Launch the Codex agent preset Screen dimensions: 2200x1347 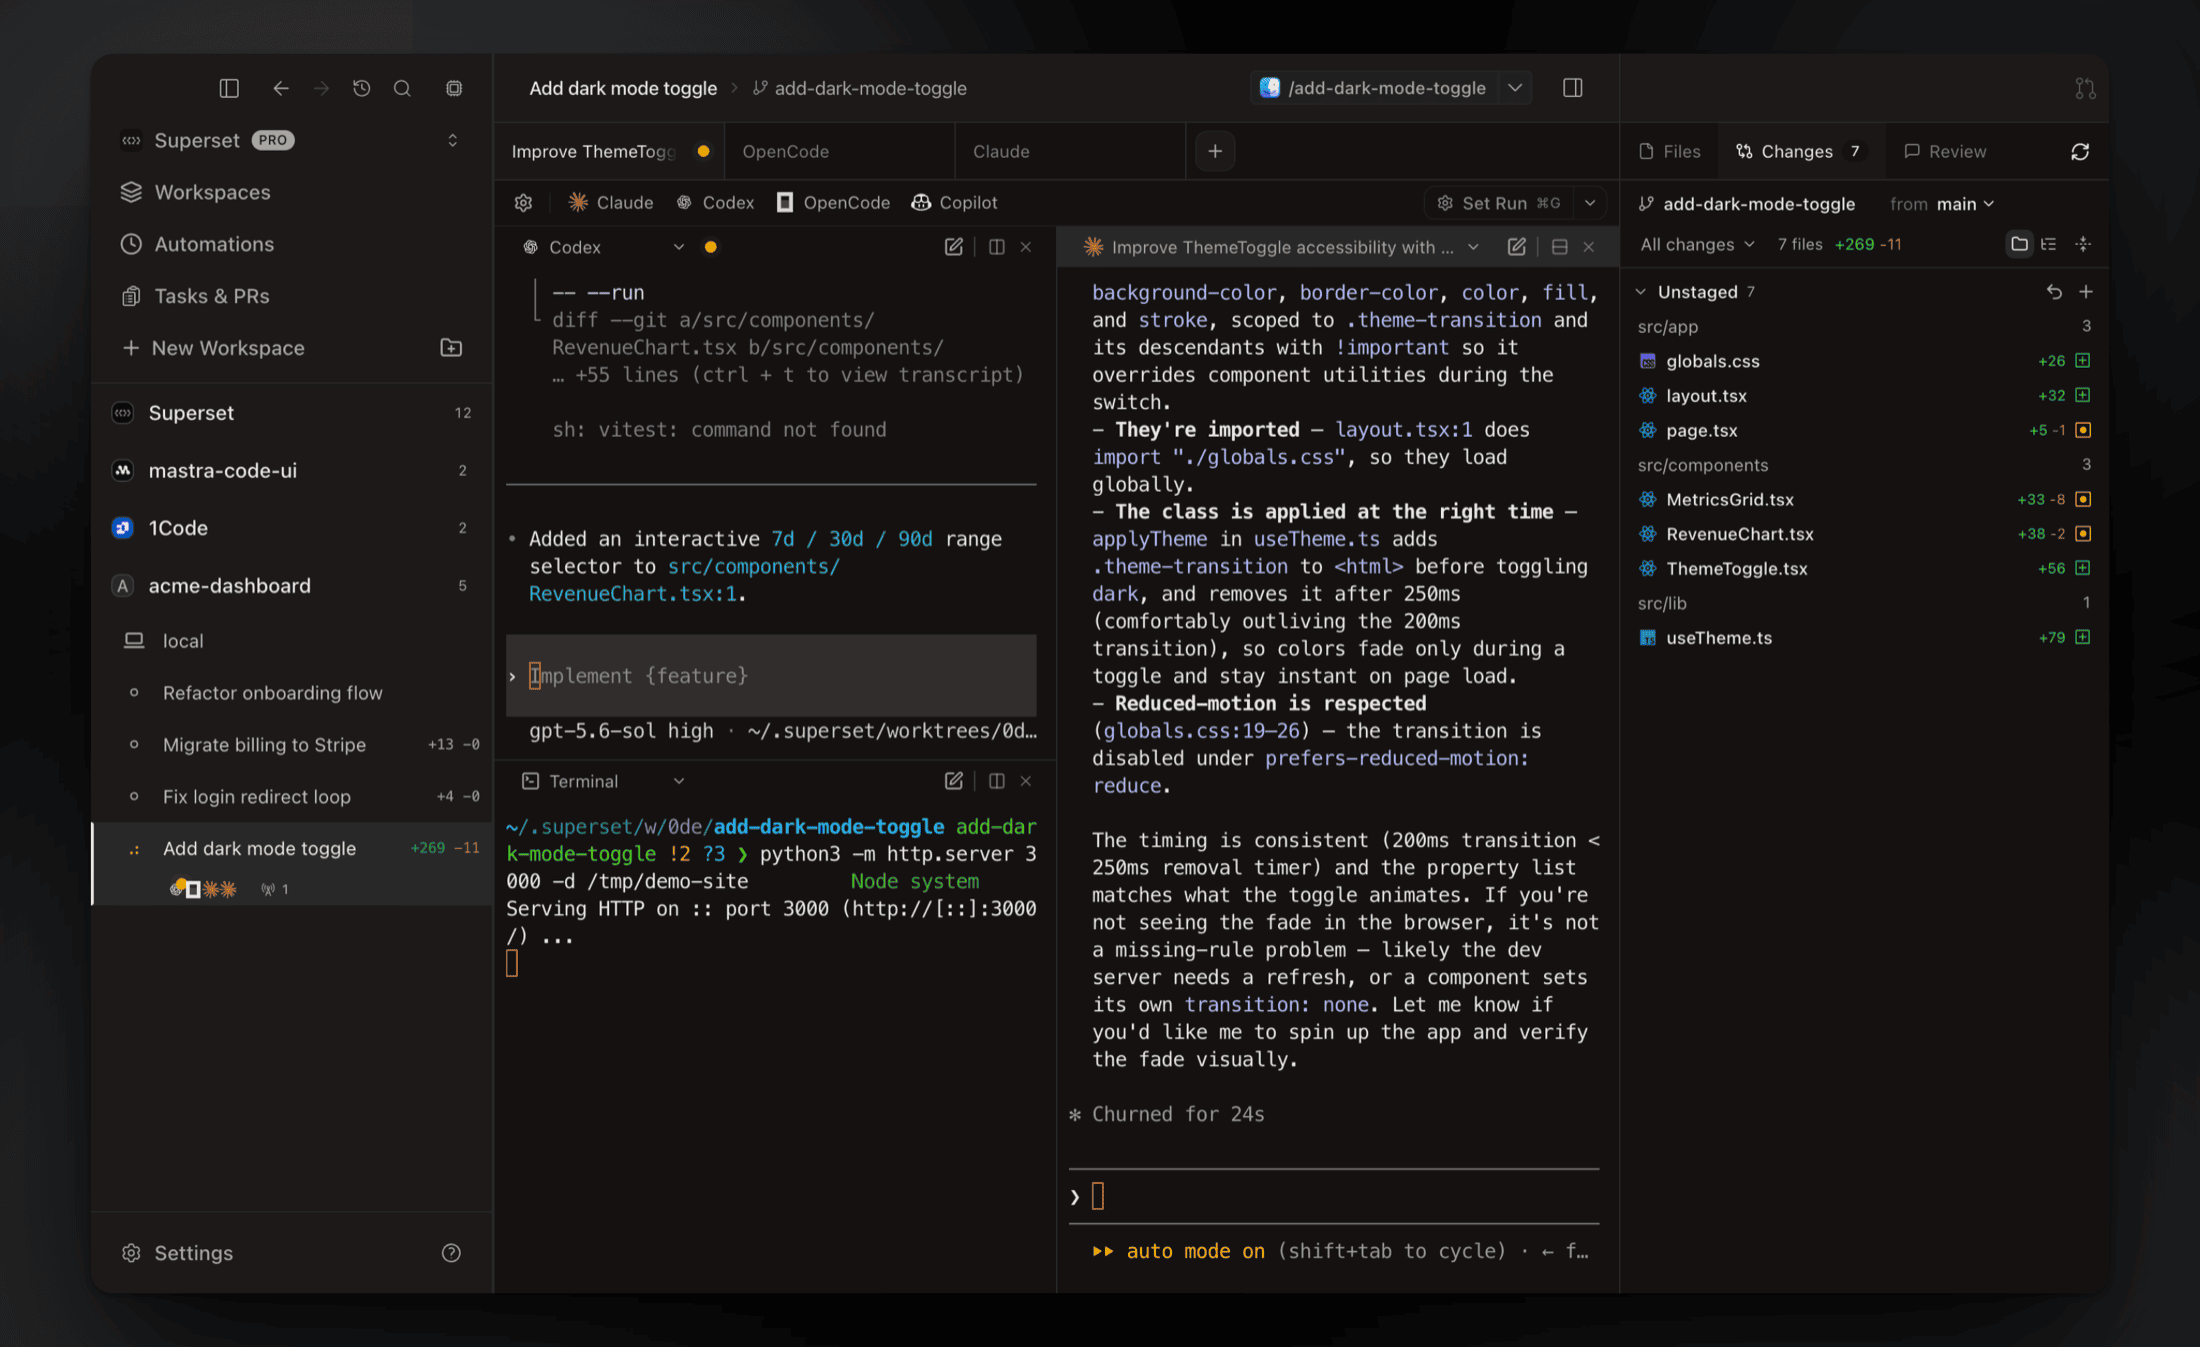point(715,203)
